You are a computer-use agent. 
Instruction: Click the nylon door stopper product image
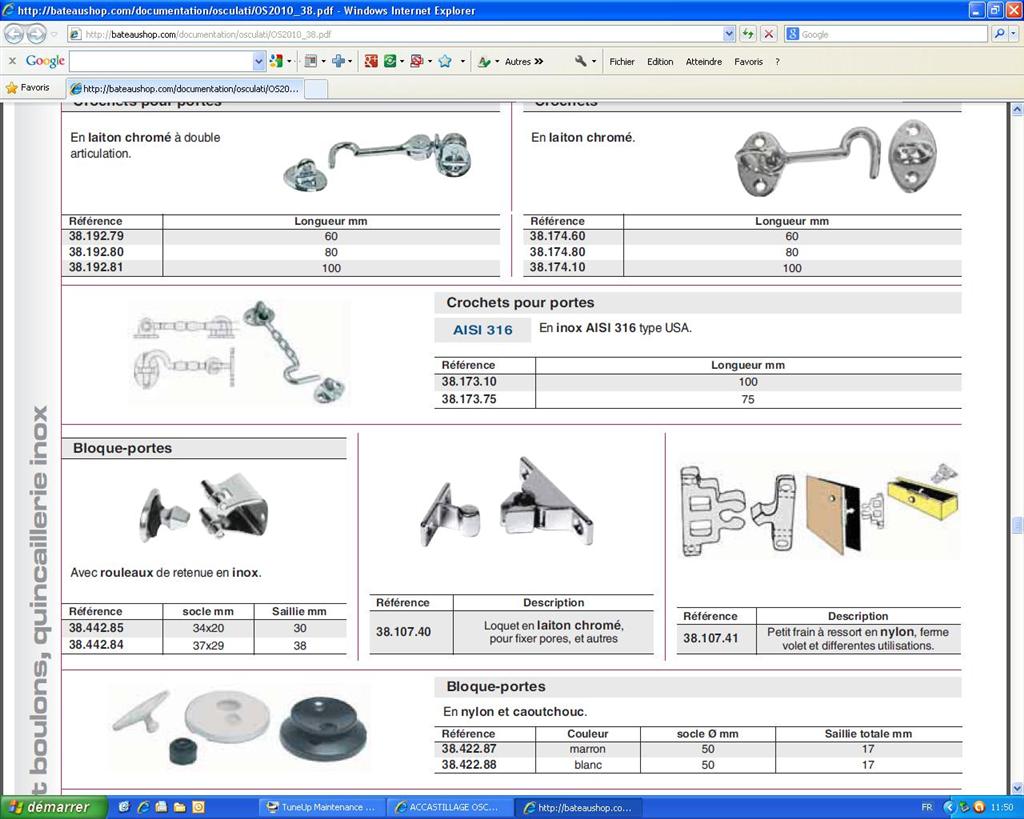[x=240, y=728]
